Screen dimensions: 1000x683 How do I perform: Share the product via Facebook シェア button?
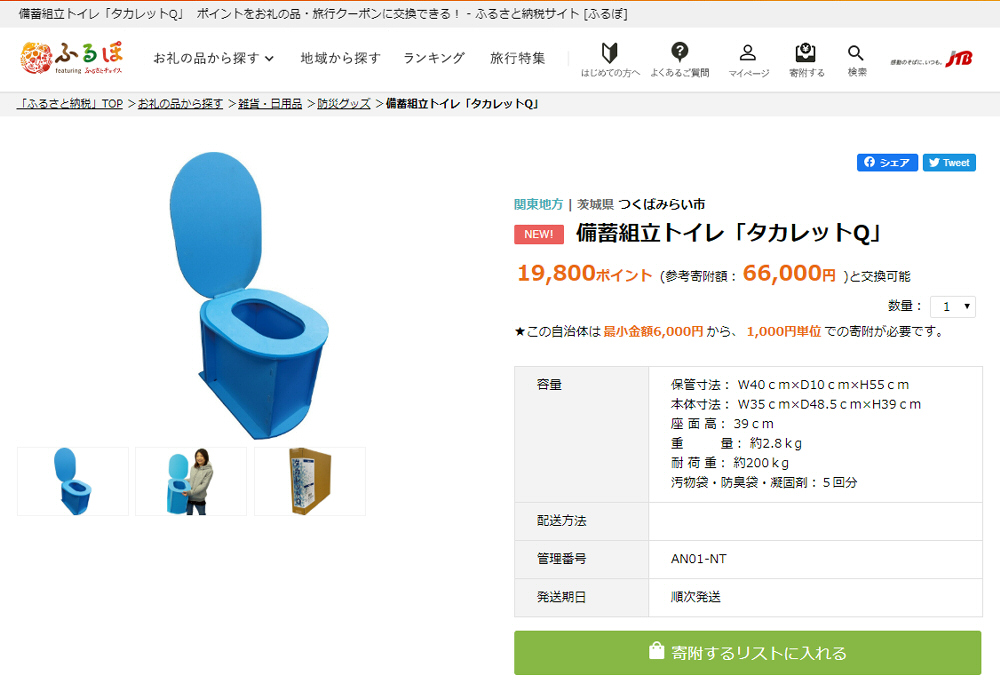[887, 163]
